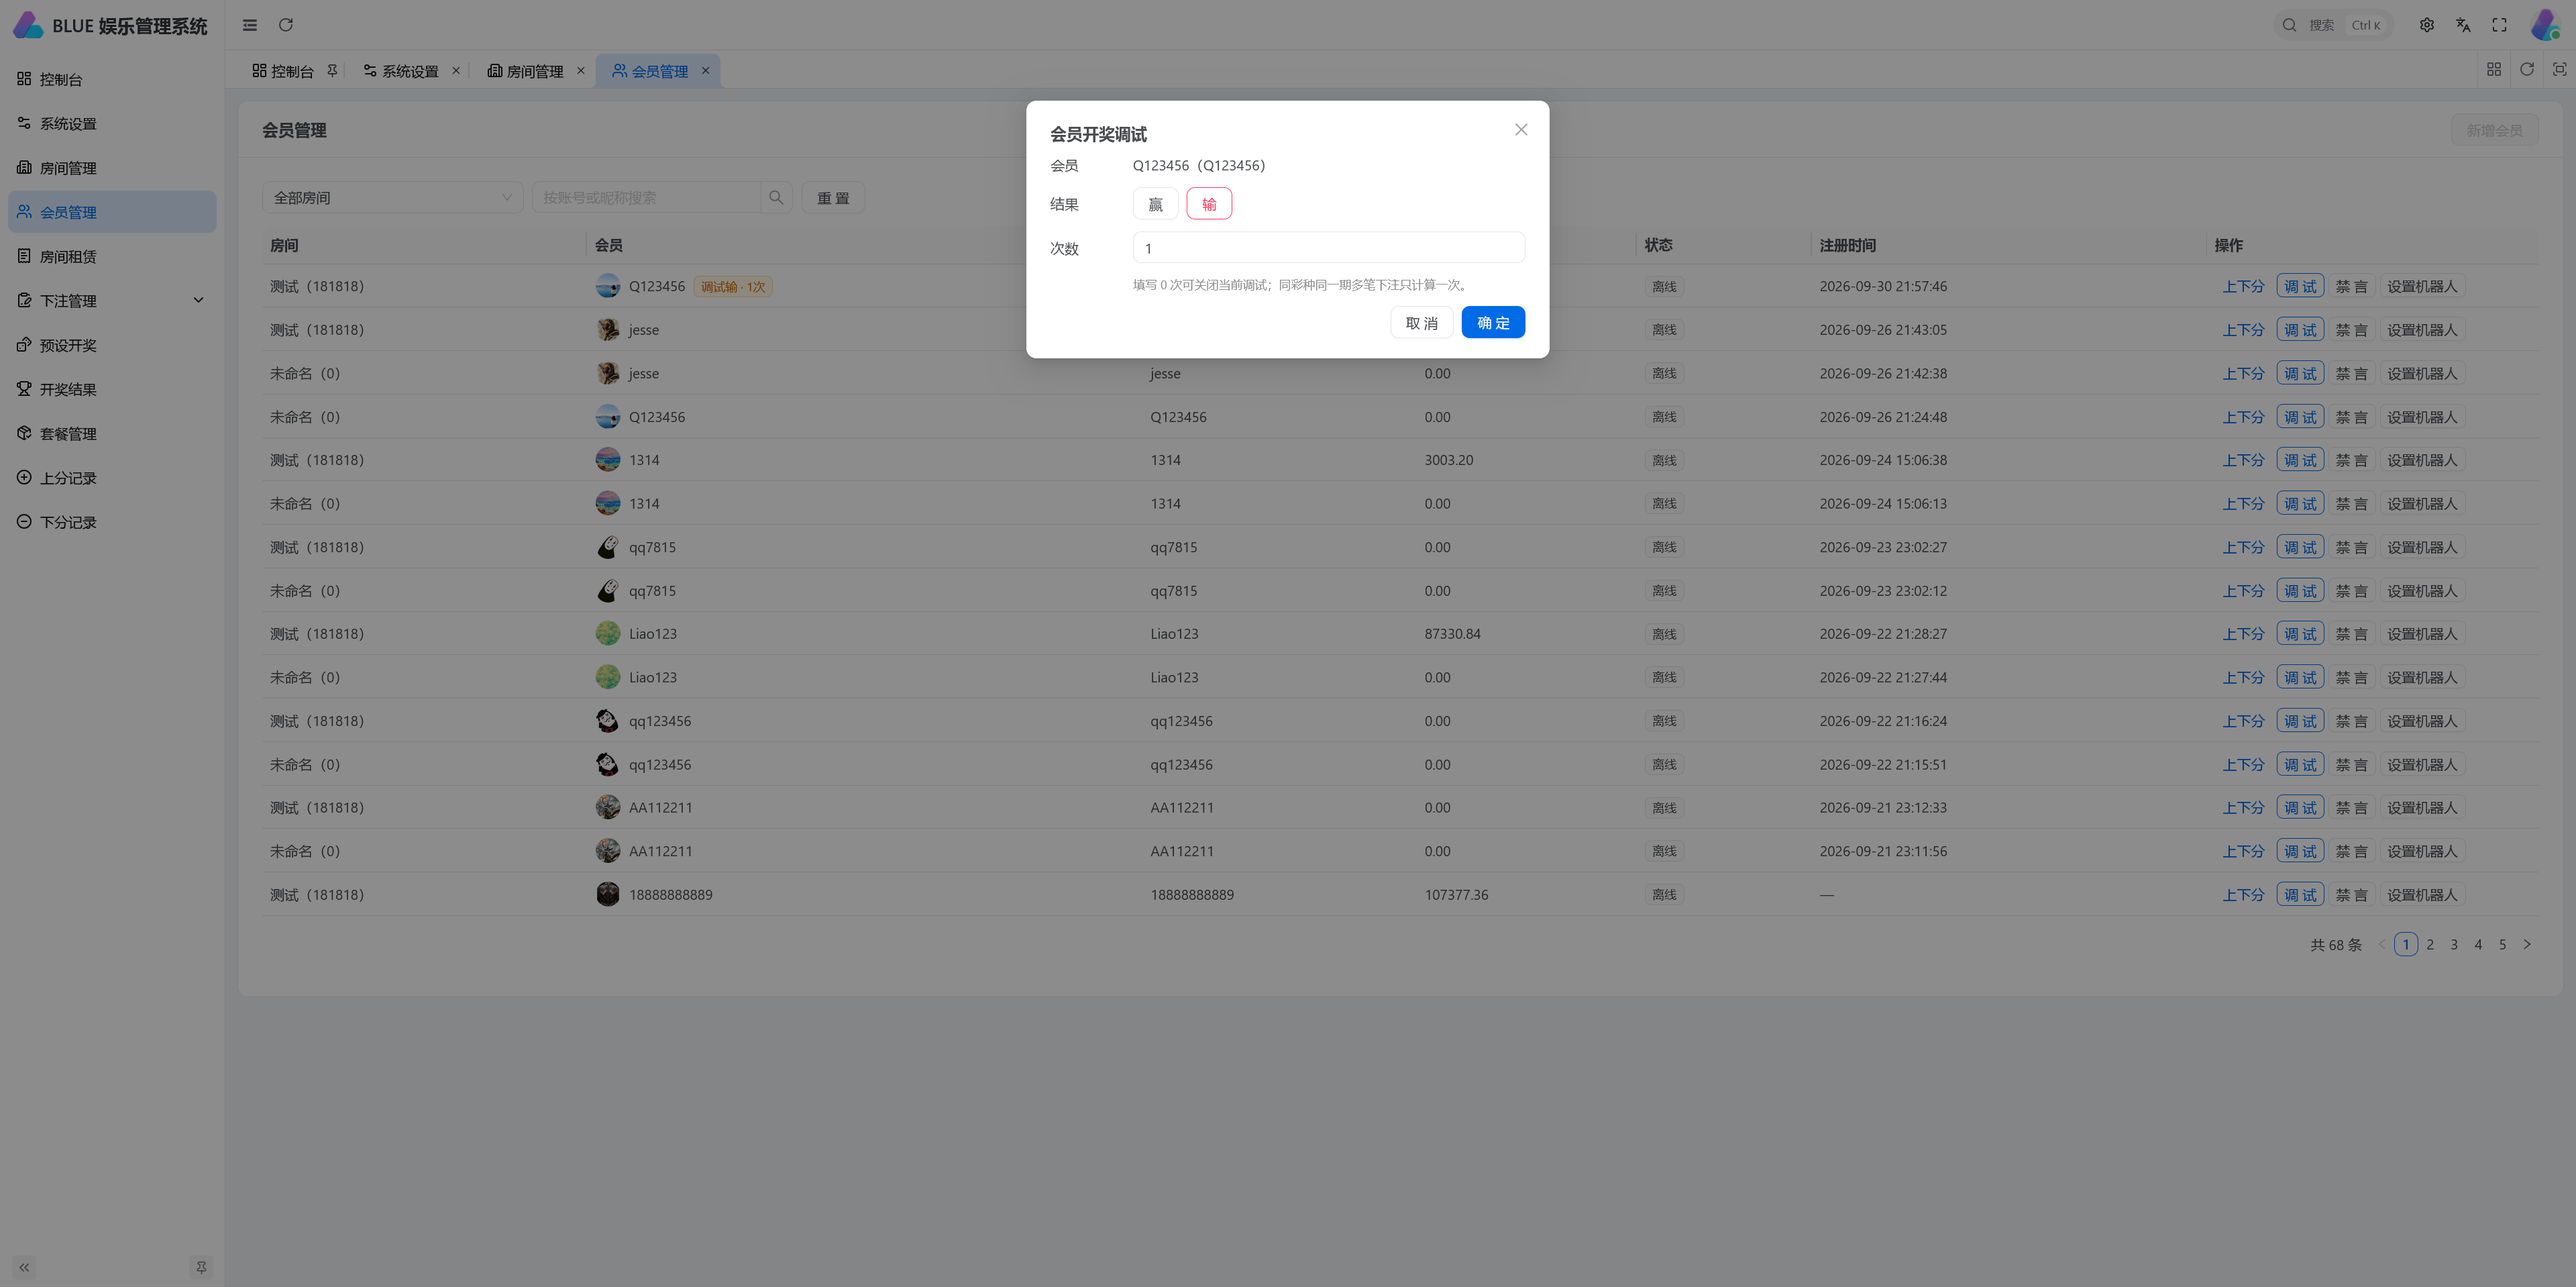Click 调试 for the 1314 测试 row

pyautogui.click(x=2300, y=460)
